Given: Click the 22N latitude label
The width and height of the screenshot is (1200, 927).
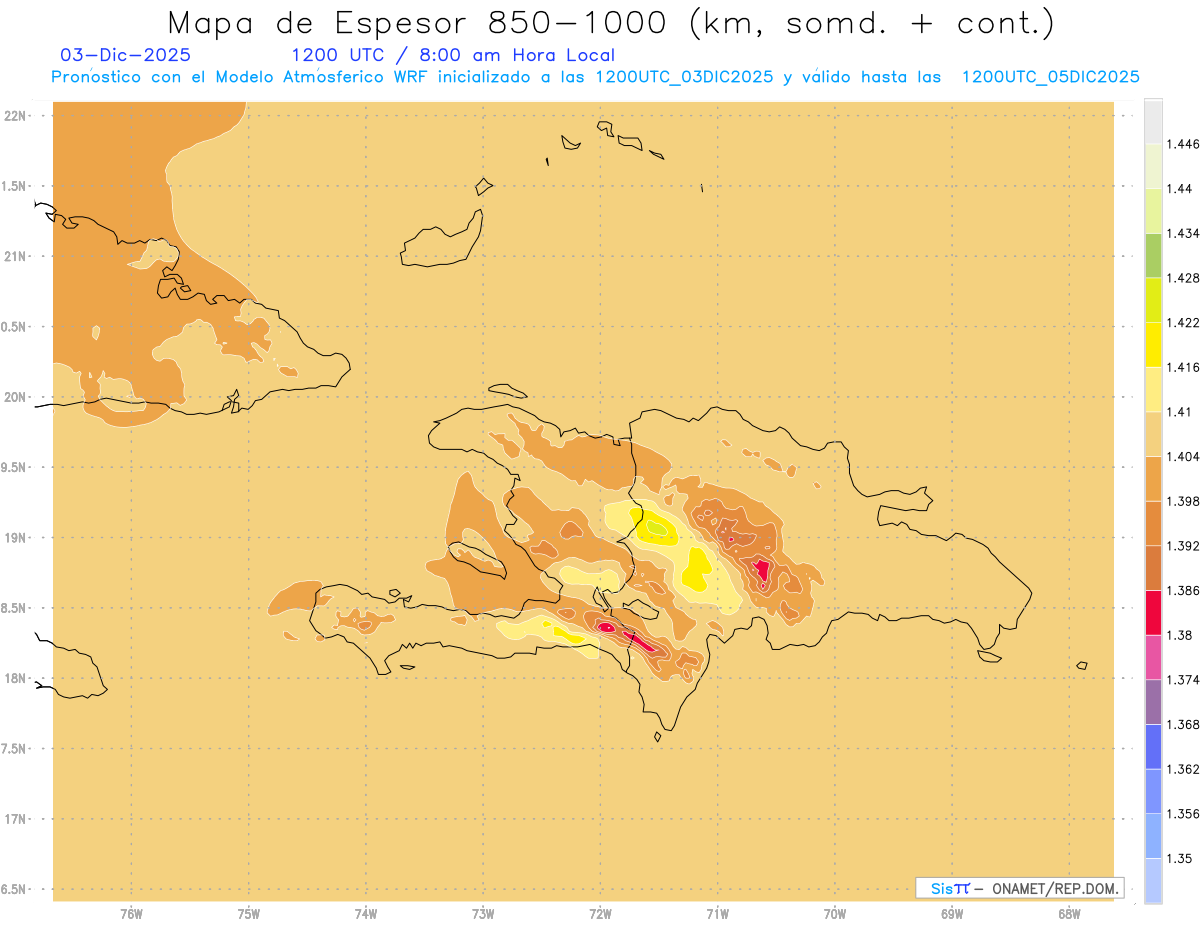Looking at the screenshot, I should tap(15, 115).
